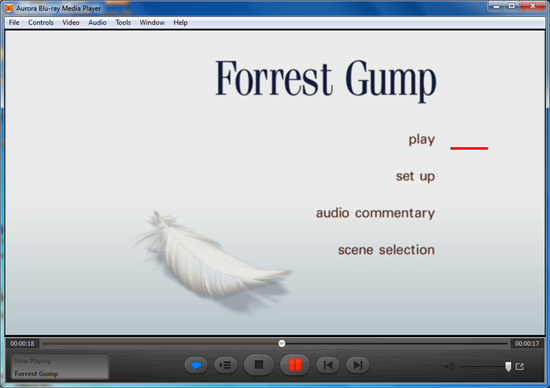Open the Help menu
The image size is (550, 388).
tap(180, 22)
